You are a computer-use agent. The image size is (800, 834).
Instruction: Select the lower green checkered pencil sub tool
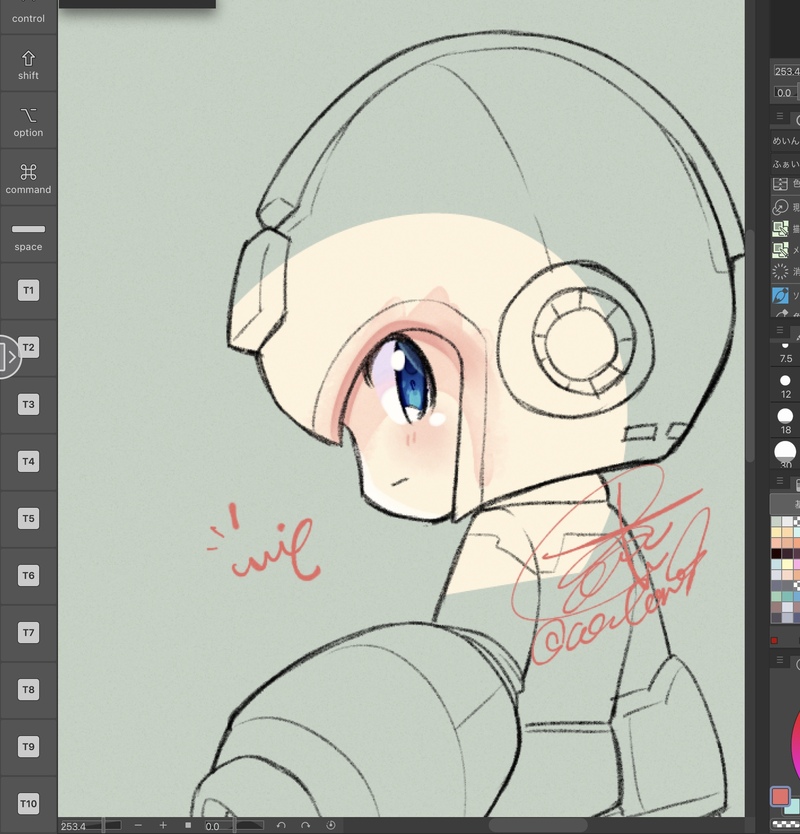tap(780, 249)
